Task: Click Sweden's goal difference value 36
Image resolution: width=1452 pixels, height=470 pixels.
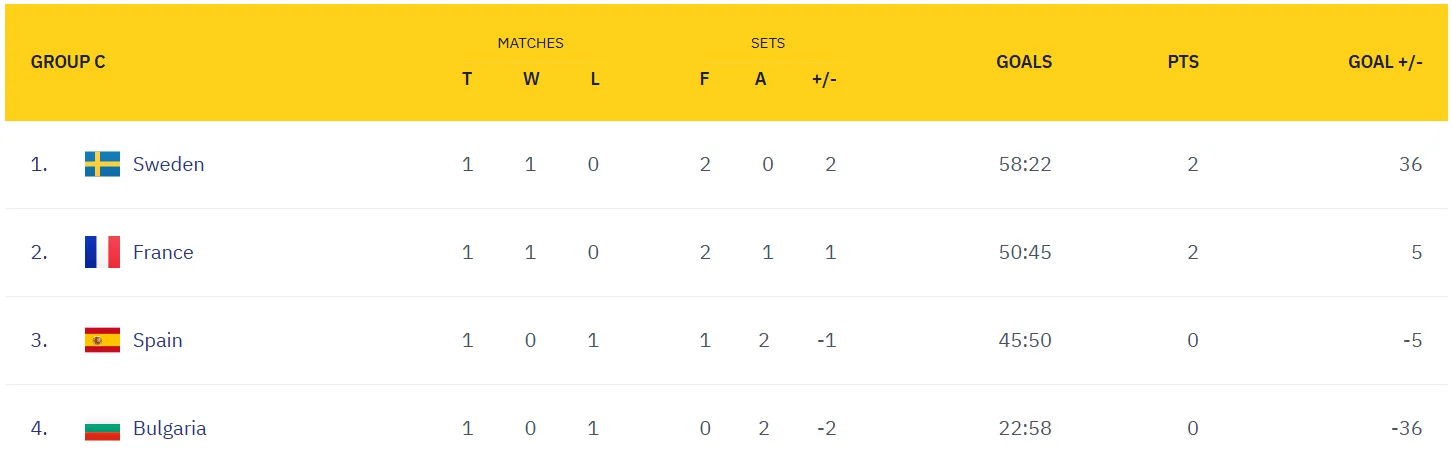Action: (1410, 164)
